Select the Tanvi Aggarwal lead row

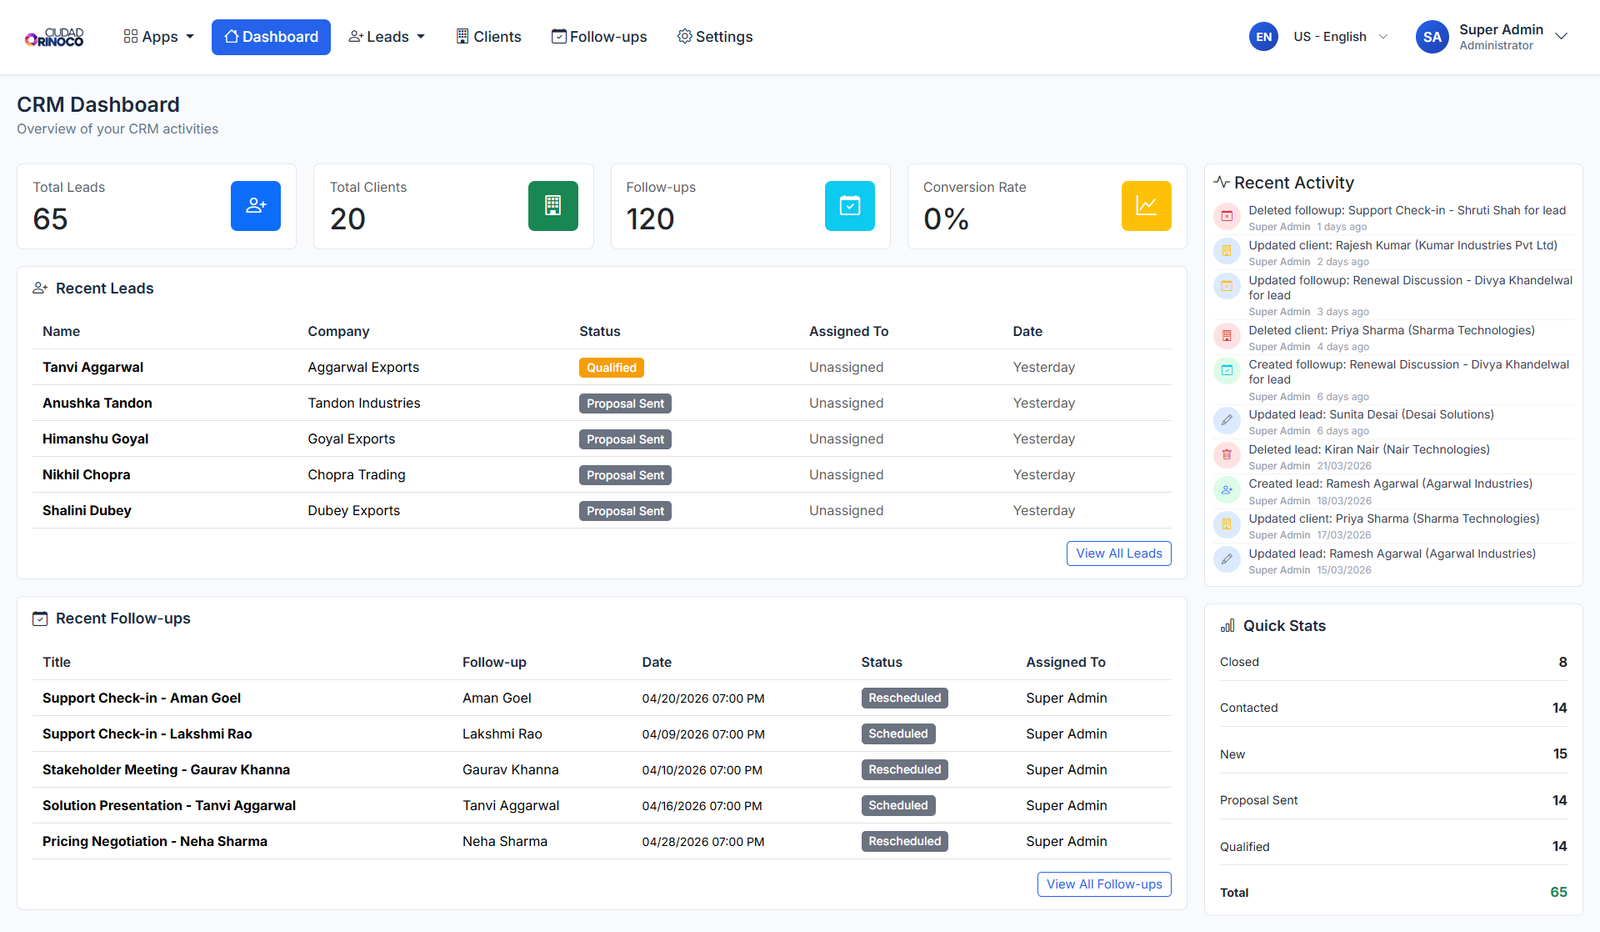pos(93,367)
